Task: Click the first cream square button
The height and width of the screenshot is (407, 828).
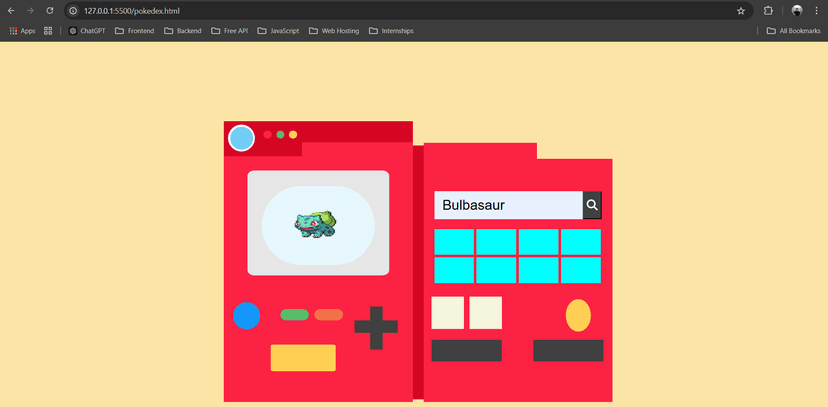Action: pyautogui.click(x=448, y=313)
